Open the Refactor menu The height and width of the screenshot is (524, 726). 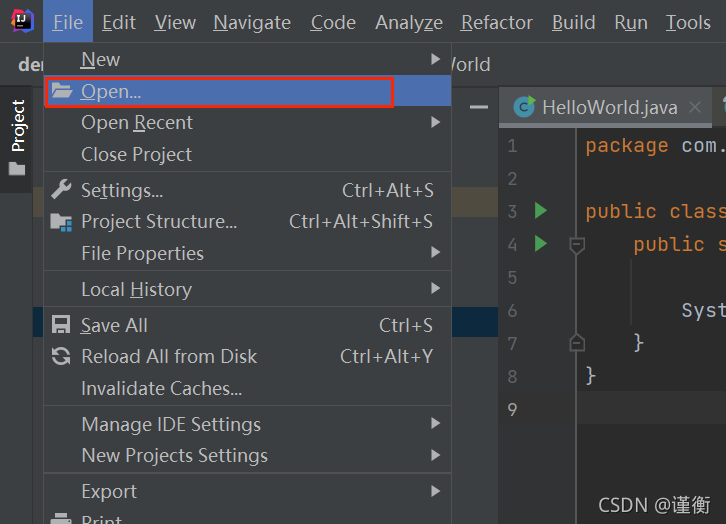[x=496, y=22]
